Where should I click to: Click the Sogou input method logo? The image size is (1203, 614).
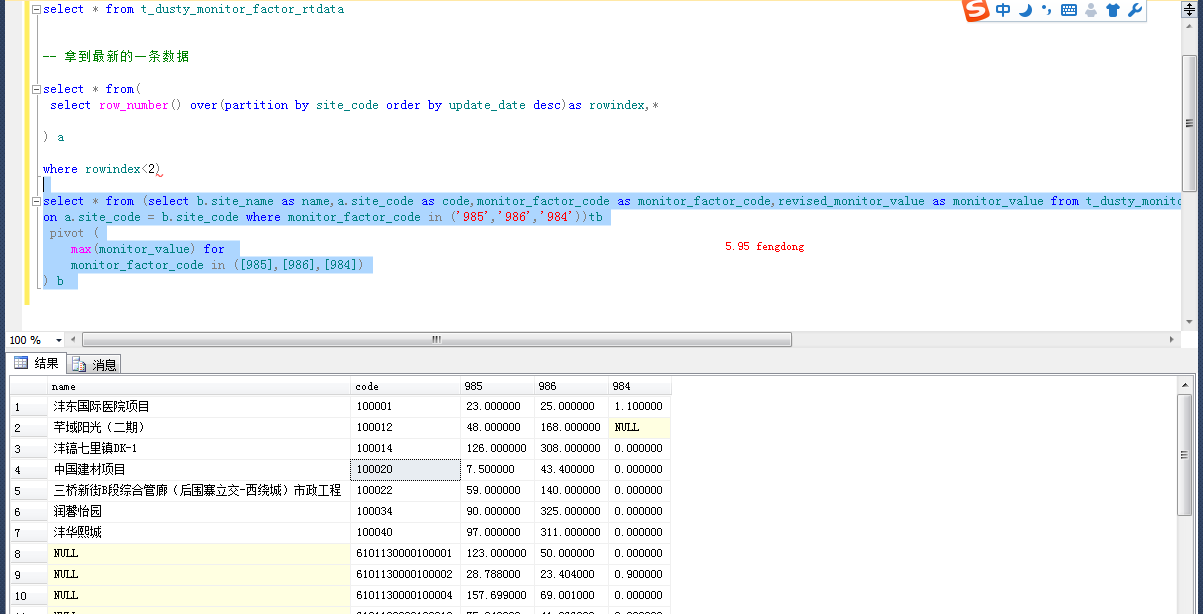point(976,11)
